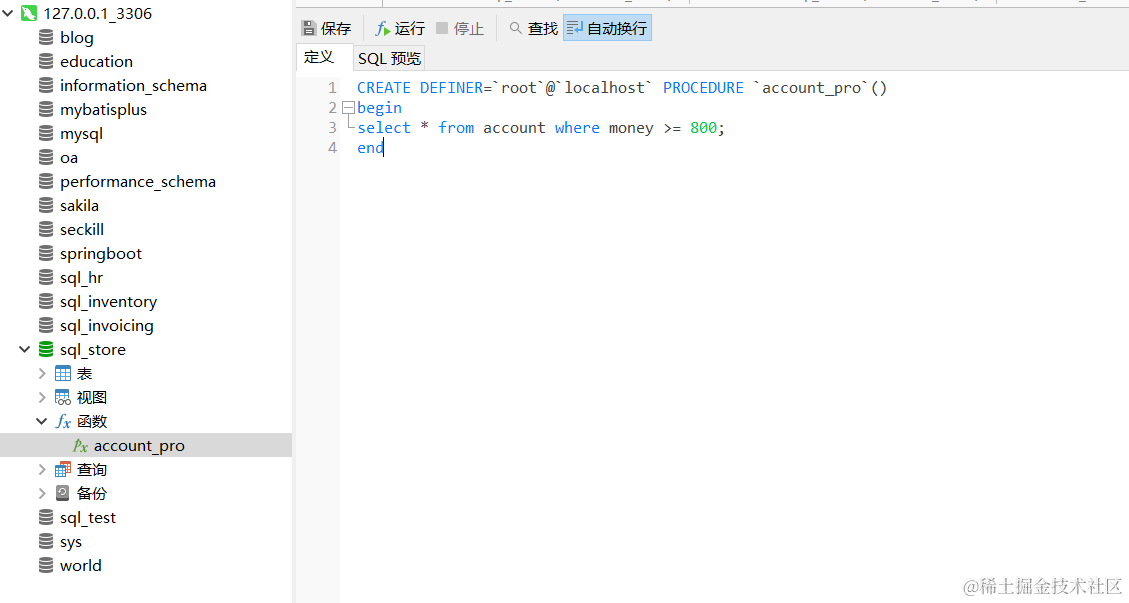Place cursor after end in editor
The image size is (1129, 603).
point(384,148)
